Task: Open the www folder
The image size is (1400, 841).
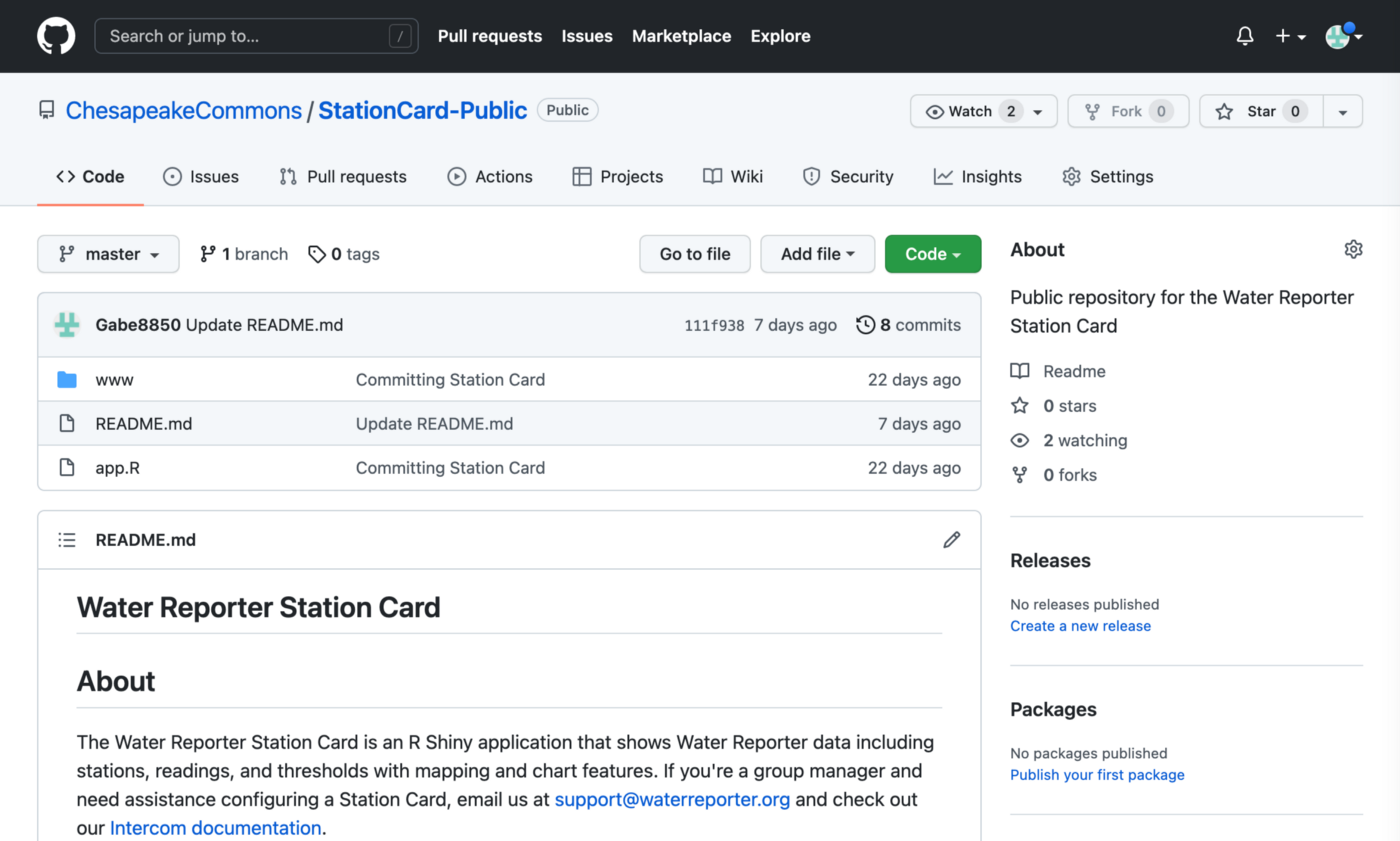Action: click(x=115, y=380)
